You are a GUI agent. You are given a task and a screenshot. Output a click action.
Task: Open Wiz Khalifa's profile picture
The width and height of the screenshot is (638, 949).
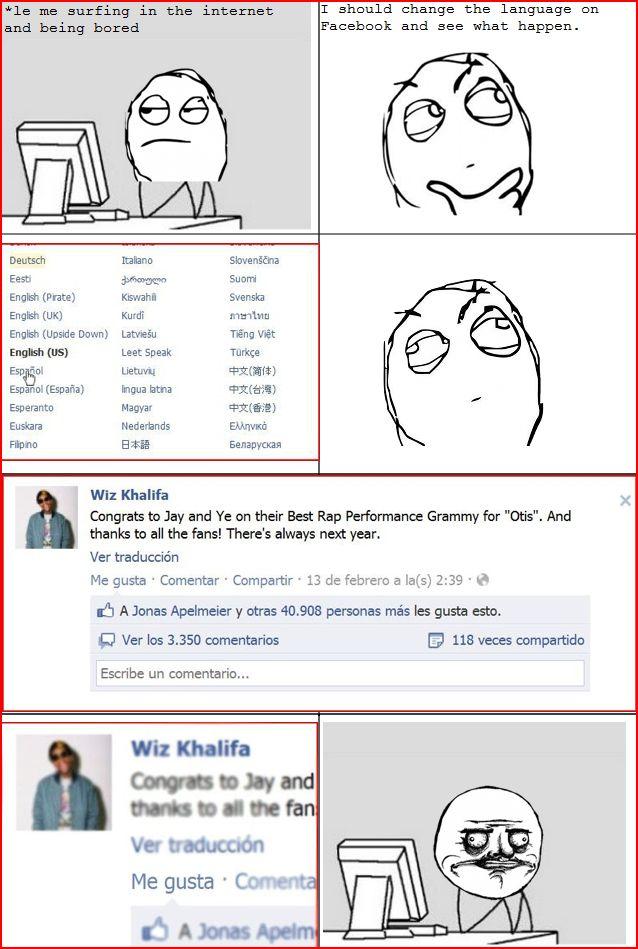[x=47, y=517]
